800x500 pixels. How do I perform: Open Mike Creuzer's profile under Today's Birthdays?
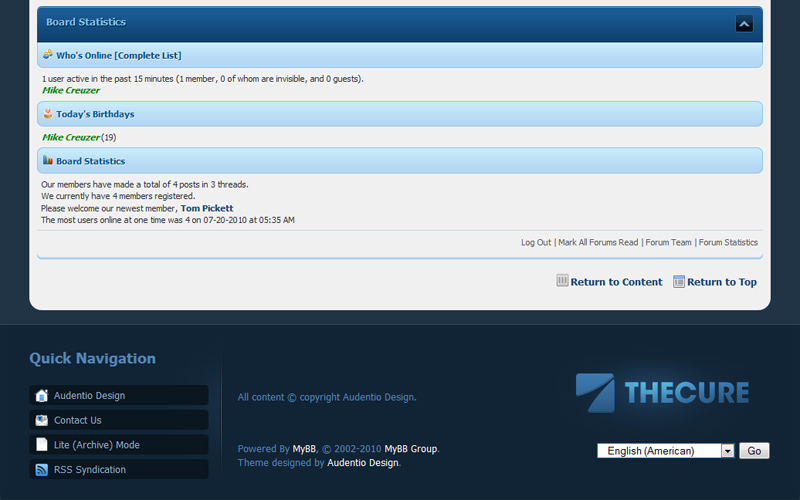(71, 137)
